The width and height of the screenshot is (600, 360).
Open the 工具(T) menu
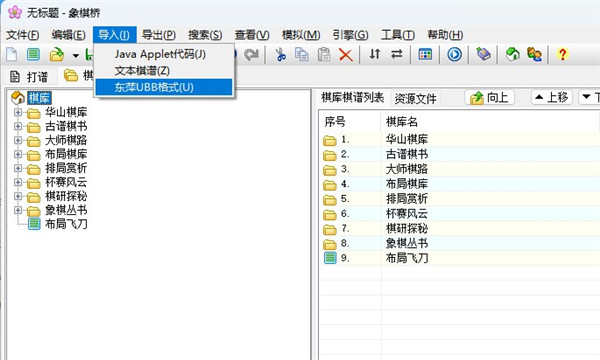pos(398,35)
